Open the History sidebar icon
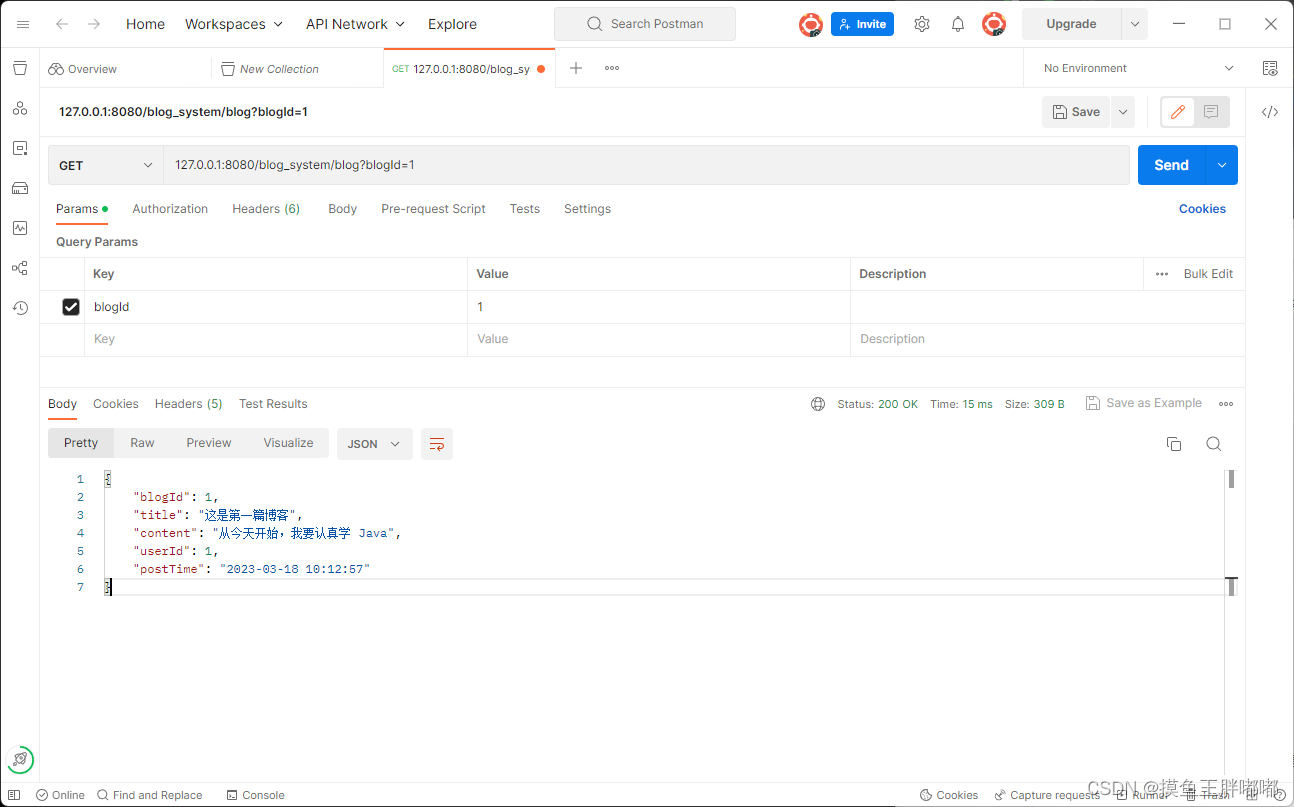The image size is (1294, 807). (20, 308)
